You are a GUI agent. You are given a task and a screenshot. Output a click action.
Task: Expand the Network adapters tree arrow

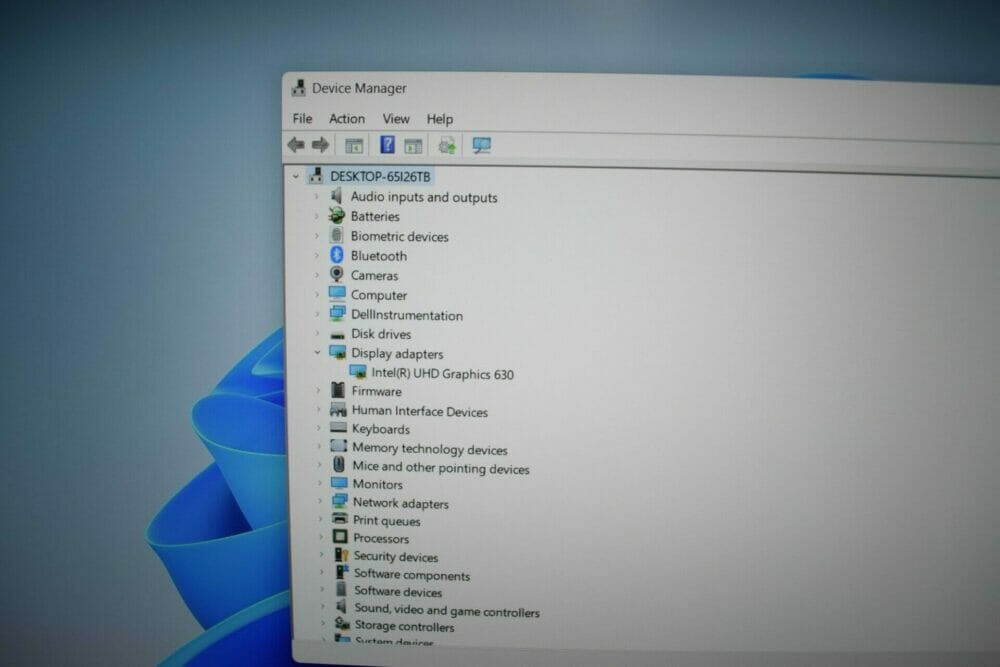[x=320, y=502]
